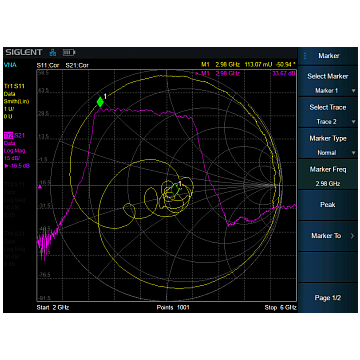This screenshot has height=360, width=360.
Task: Click the 1 U/ scale value of Tr1
Action: 8,109
